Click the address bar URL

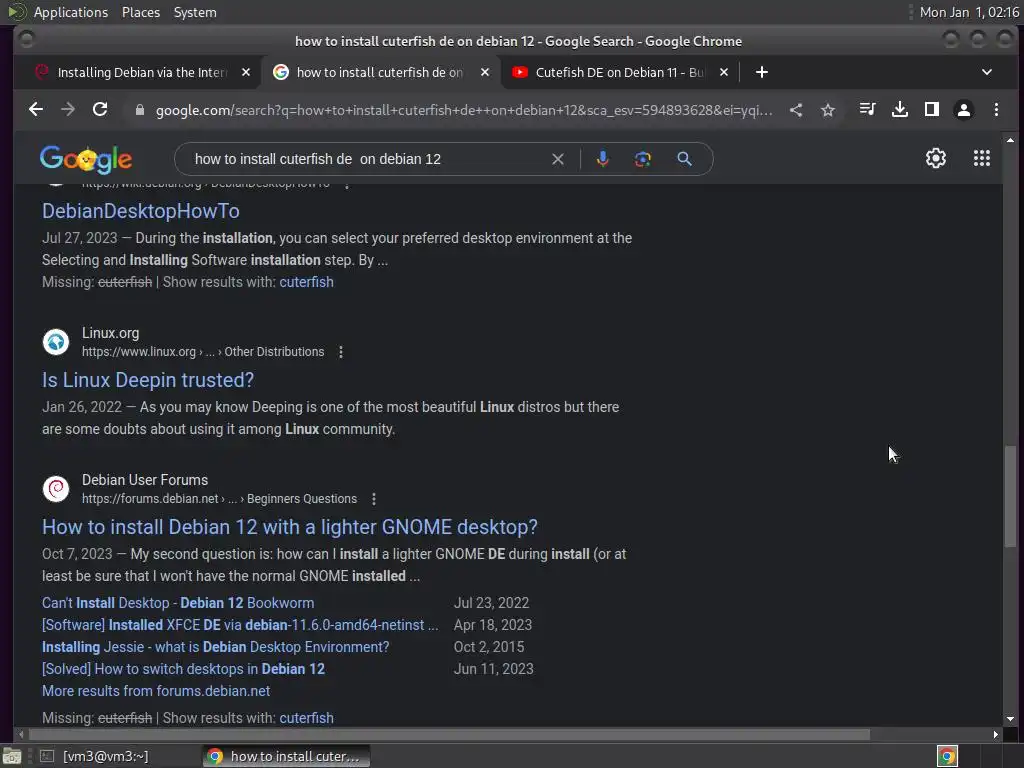tap(464, 110)
